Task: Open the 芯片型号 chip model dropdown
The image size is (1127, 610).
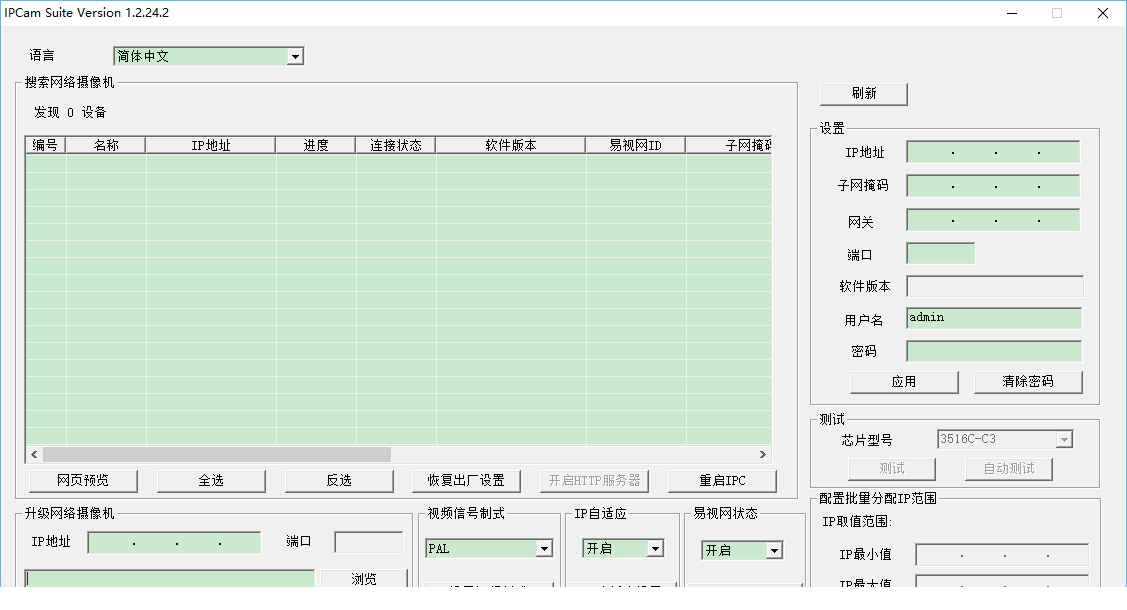Action: 1063,438
